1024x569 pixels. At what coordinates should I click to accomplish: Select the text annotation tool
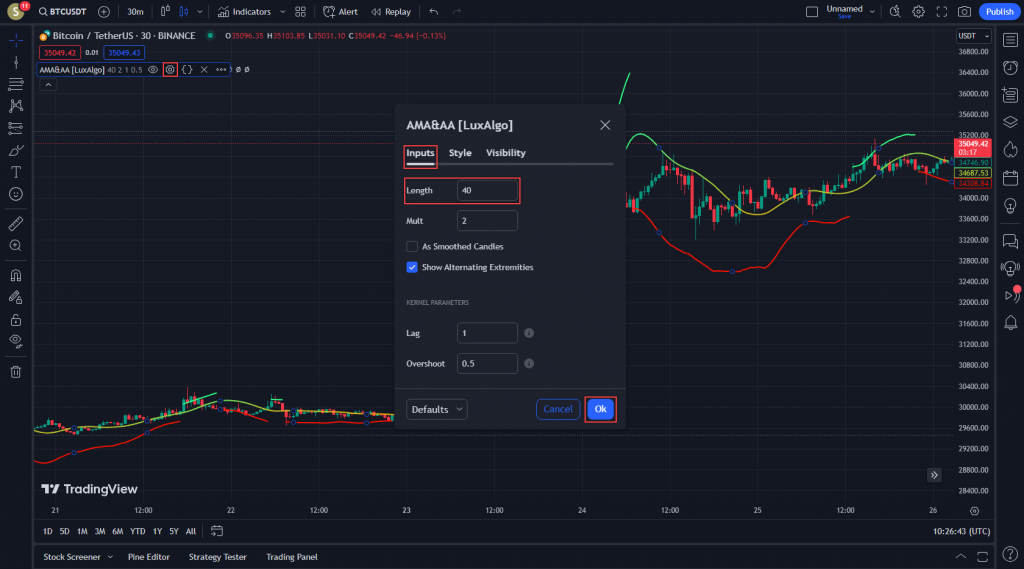[x=16, y=172]
